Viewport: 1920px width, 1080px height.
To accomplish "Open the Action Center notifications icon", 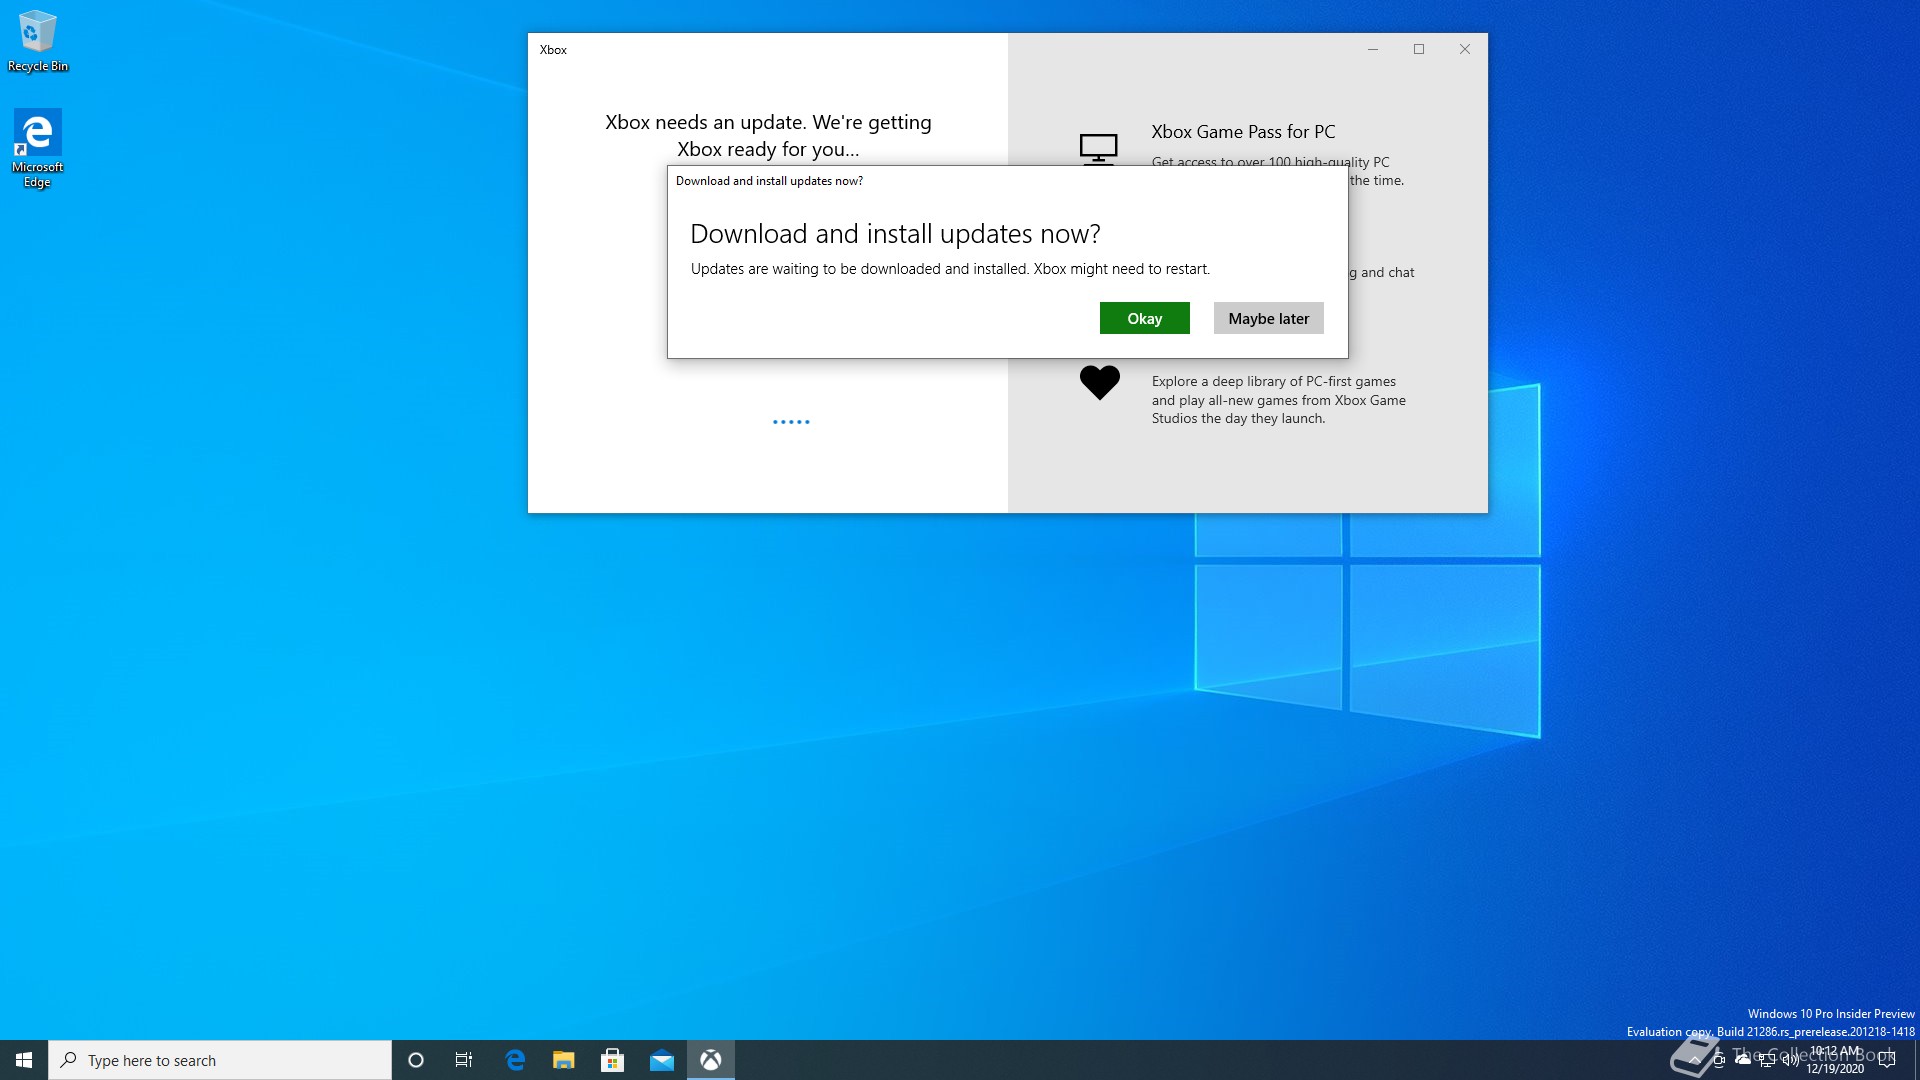I will pyautogui.click(x=1887, y=1060).
